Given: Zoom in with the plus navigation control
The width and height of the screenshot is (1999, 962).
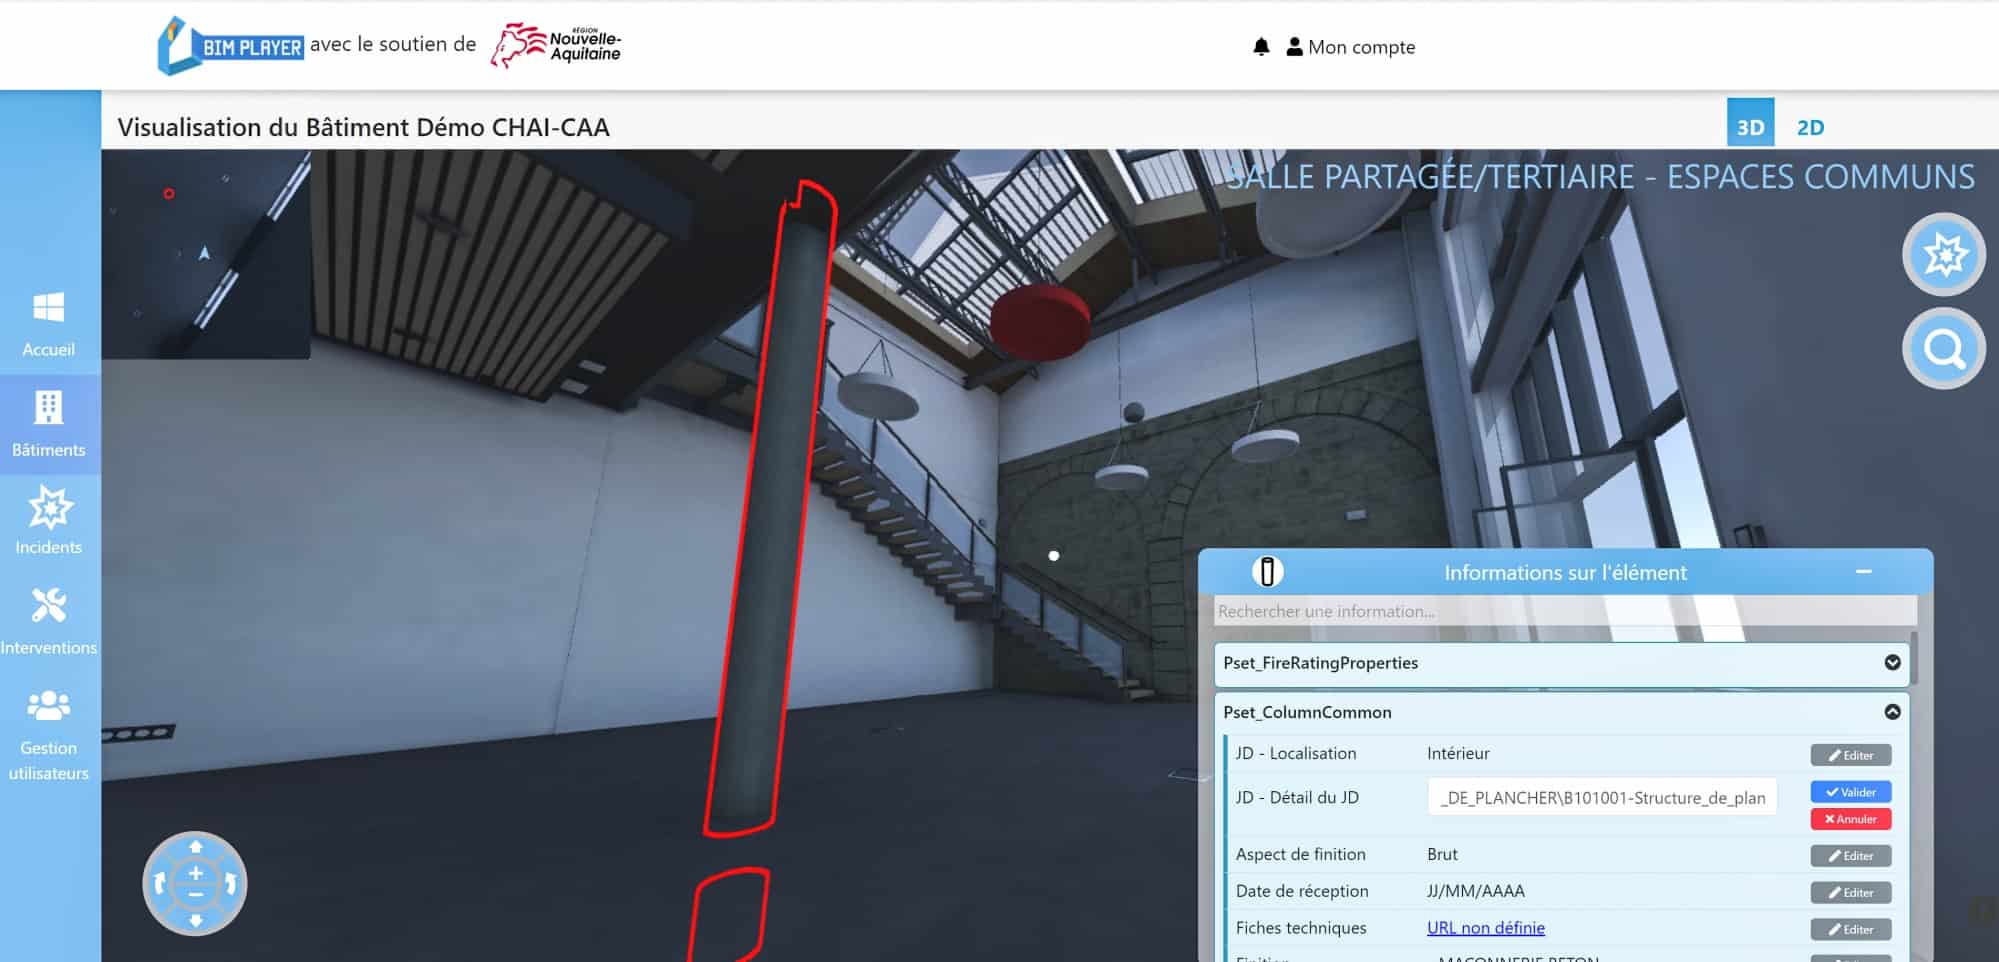Looking at the screenshot, I should [x=195, y=873].
